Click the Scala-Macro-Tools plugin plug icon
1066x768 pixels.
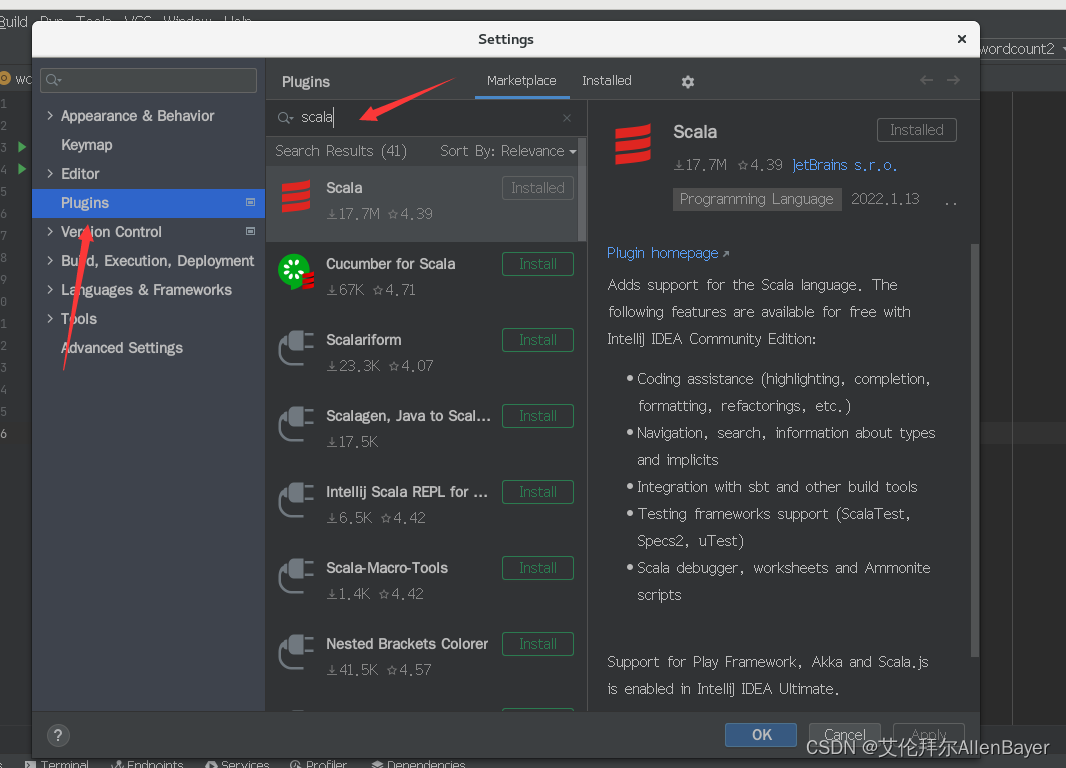coord(296,576)
